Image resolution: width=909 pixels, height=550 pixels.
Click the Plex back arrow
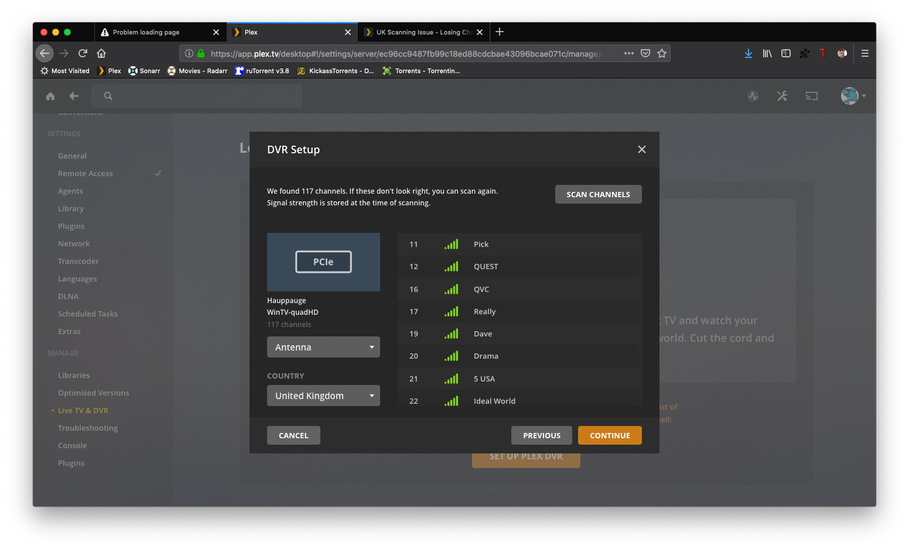pyautogui.click(x=74, y=96)
